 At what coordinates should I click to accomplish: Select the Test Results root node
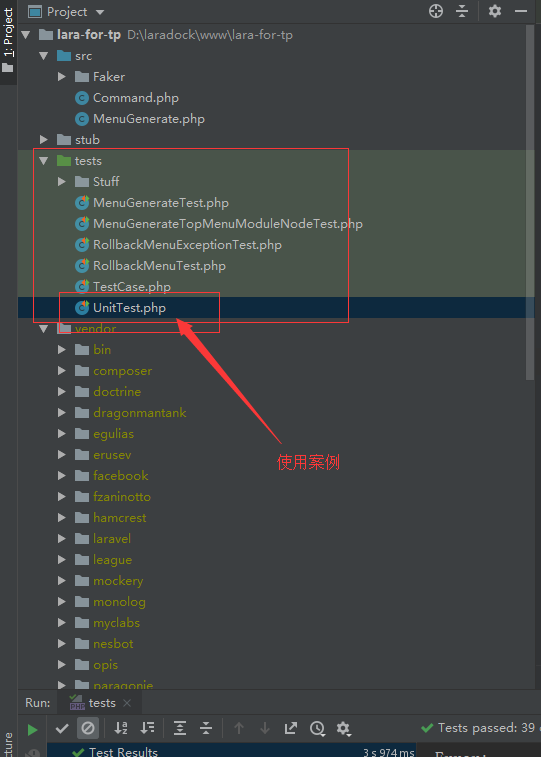click(x=231, y=750)
